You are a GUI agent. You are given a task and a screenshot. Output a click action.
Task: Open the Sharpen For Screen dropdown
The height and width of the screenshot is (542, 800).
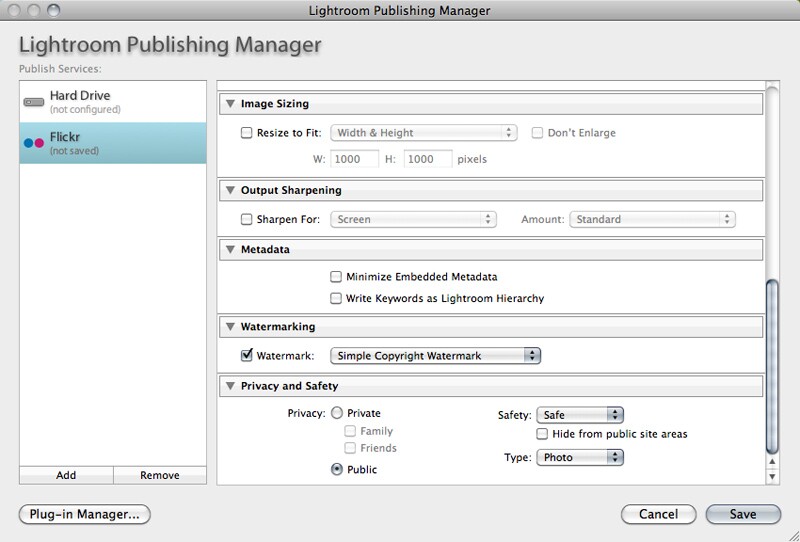[x=413, y=219]
